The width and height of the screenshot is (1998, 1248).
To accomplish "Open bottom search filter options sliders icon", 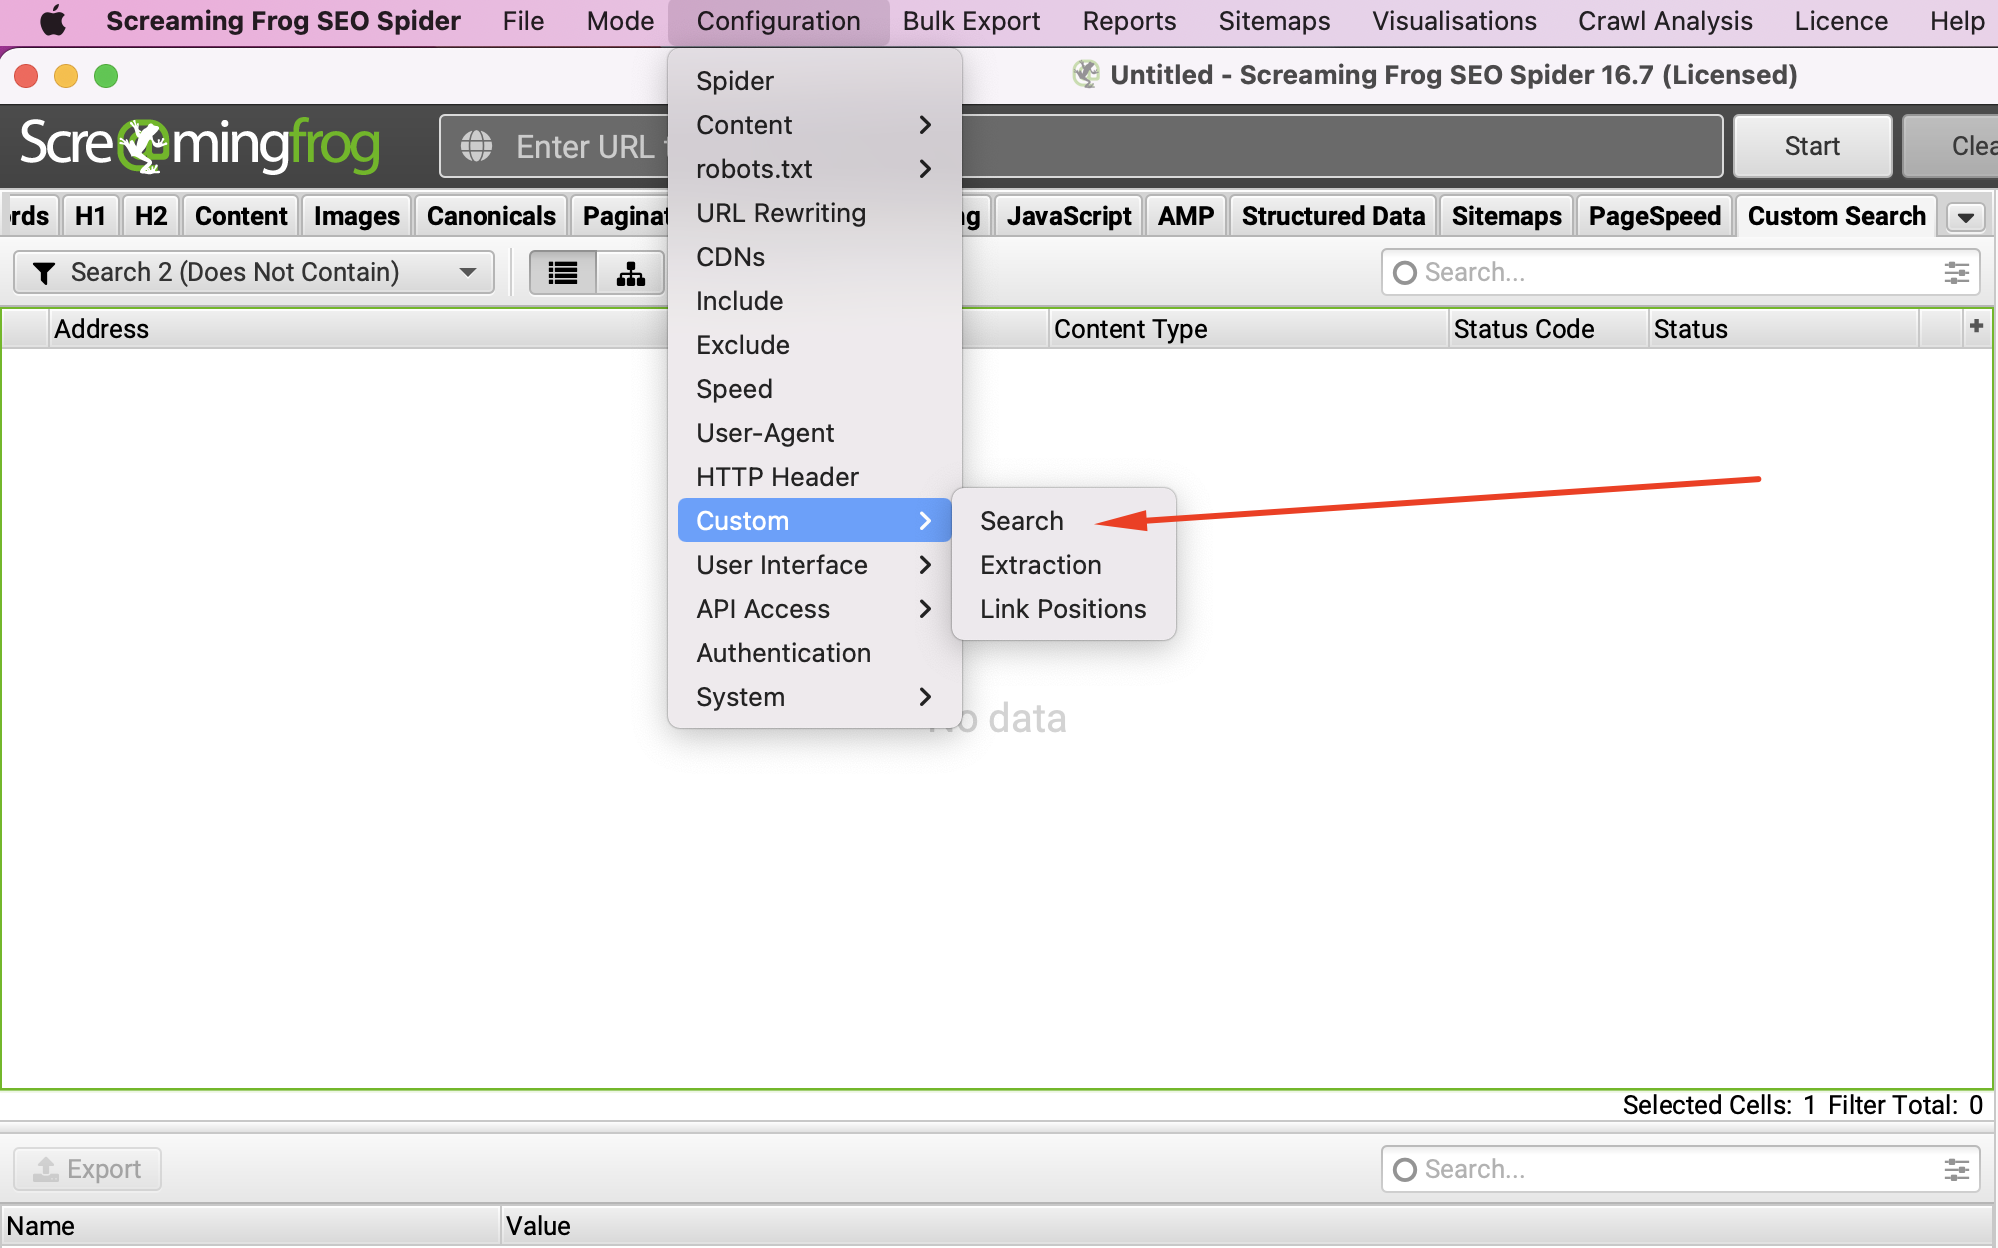I will coord(1956,1169).
